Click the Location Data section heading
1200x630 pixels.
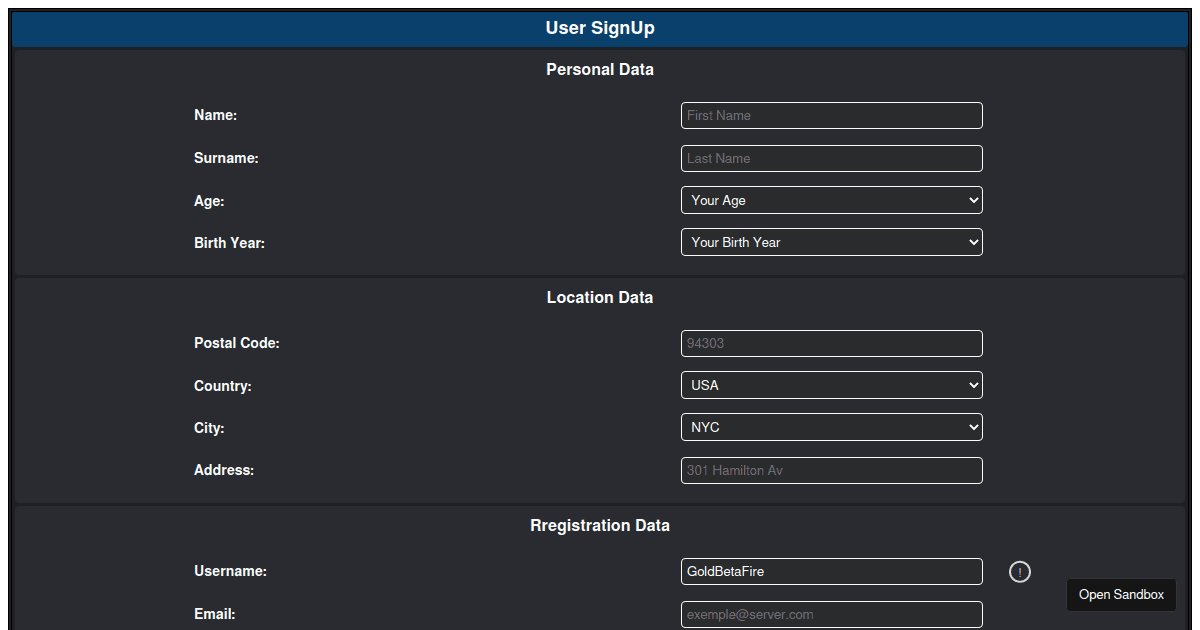(x=600, y=298)
